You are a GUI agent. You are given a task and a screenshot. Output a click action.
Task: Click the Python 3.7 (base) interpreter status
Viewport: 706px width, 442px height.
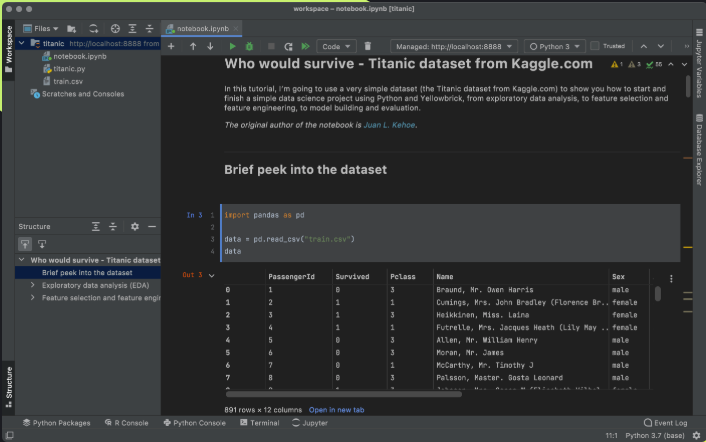655,436
